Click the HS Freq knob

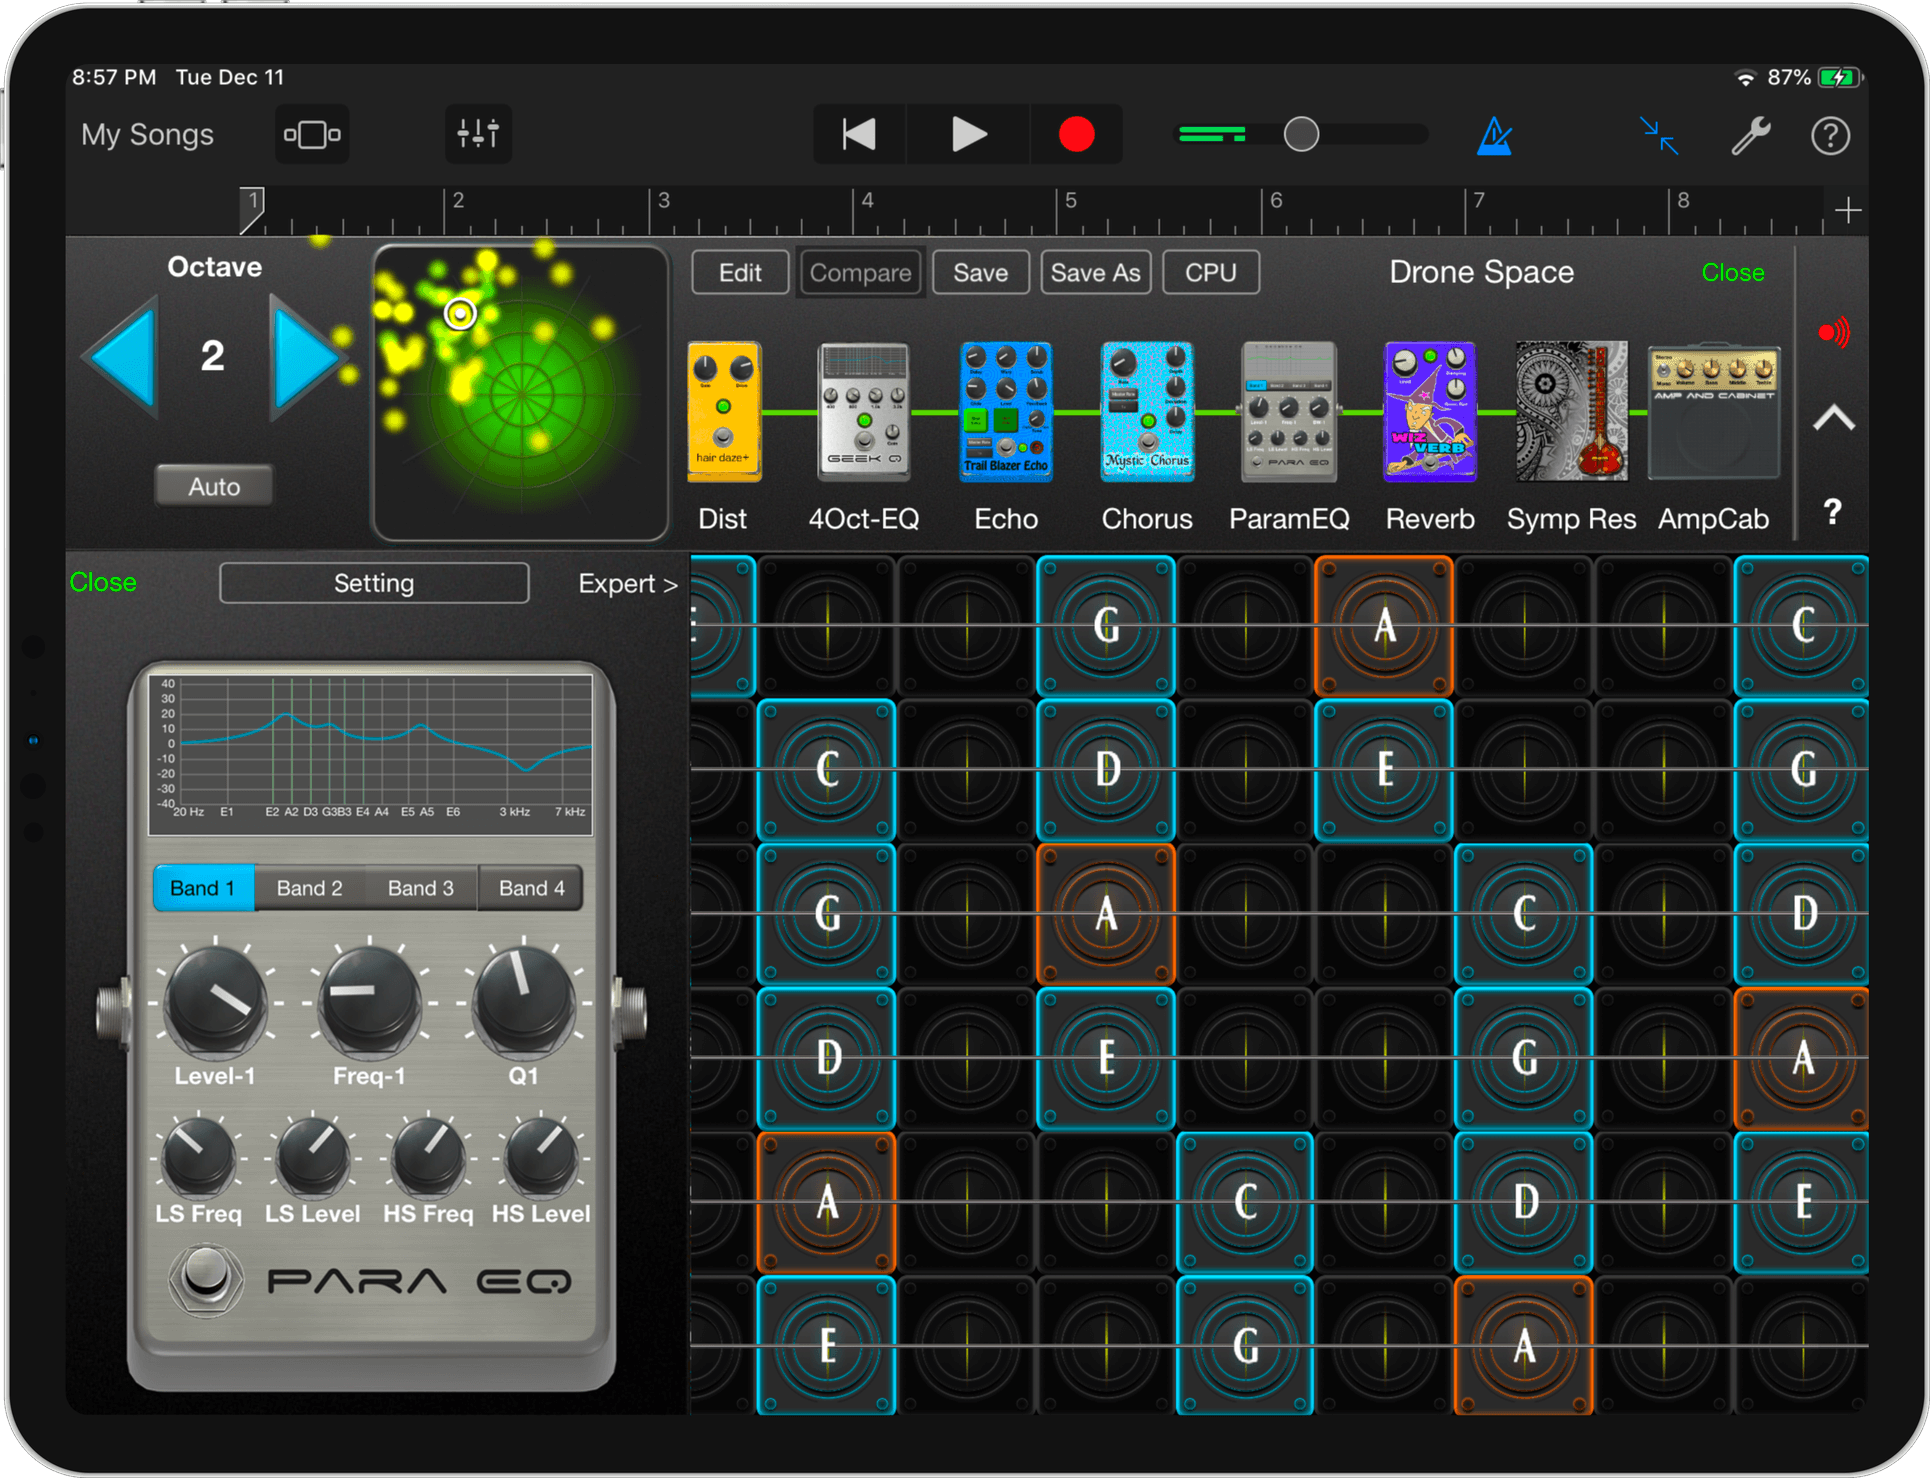coord(428,1158)
